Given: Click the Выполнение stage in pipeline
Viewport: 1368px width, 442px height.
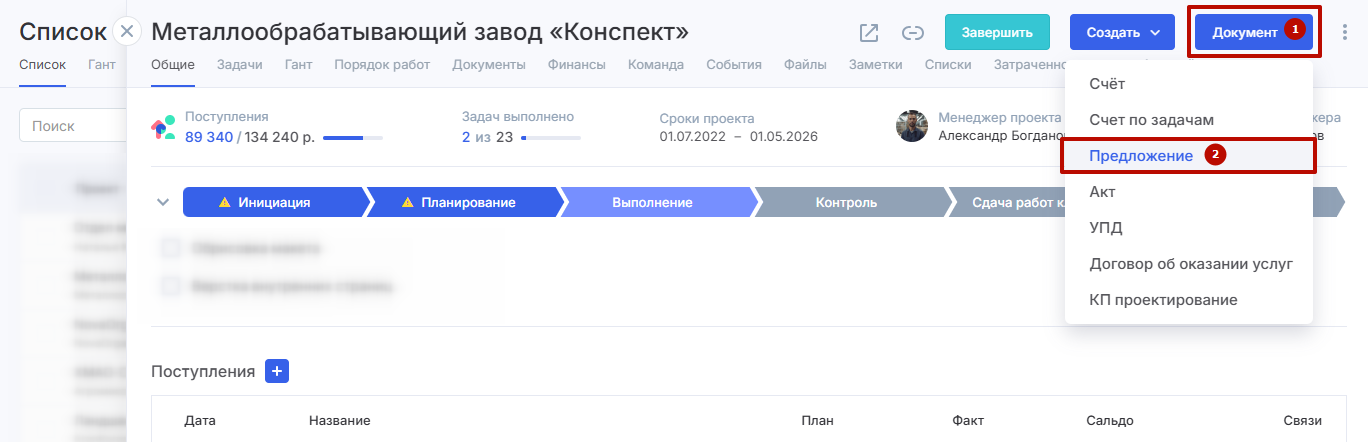Looking at the screenshot, I should click(x=654, y=203).
